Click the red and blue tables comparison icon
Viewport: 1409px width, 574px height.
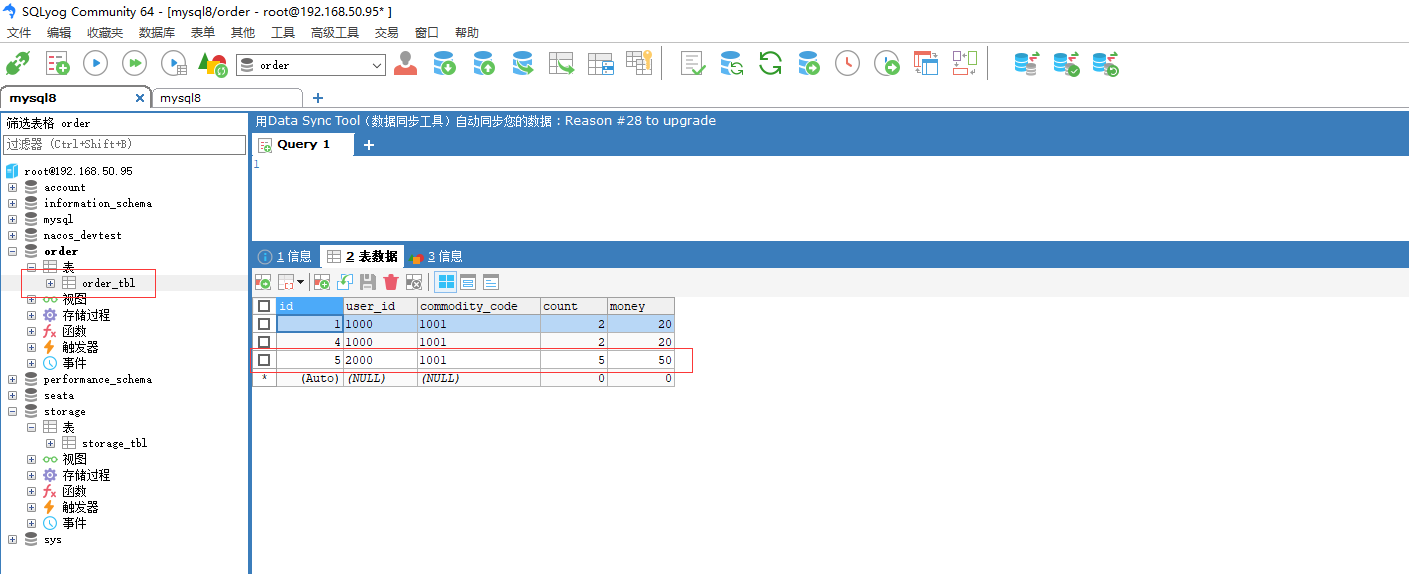[x=926, y=64]
